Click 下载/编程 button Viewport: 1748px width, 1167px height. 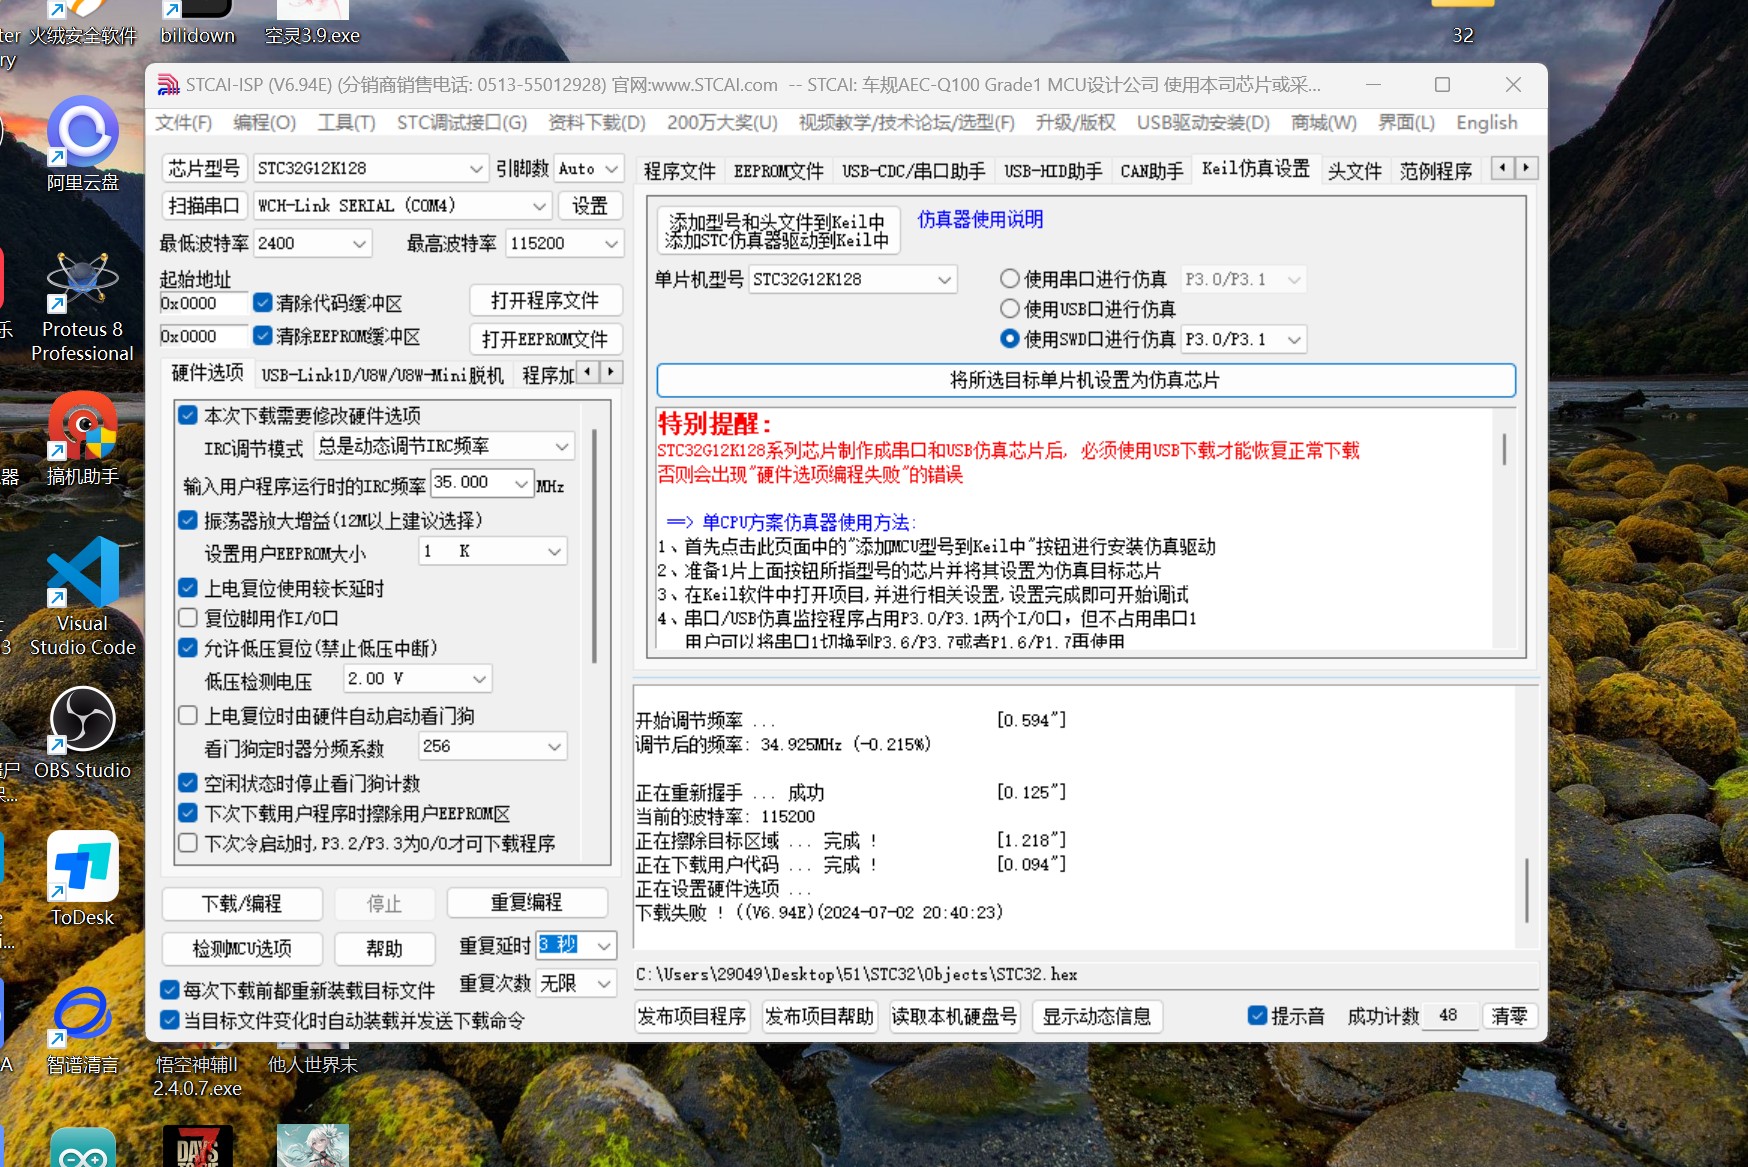[x=242, y=903]
